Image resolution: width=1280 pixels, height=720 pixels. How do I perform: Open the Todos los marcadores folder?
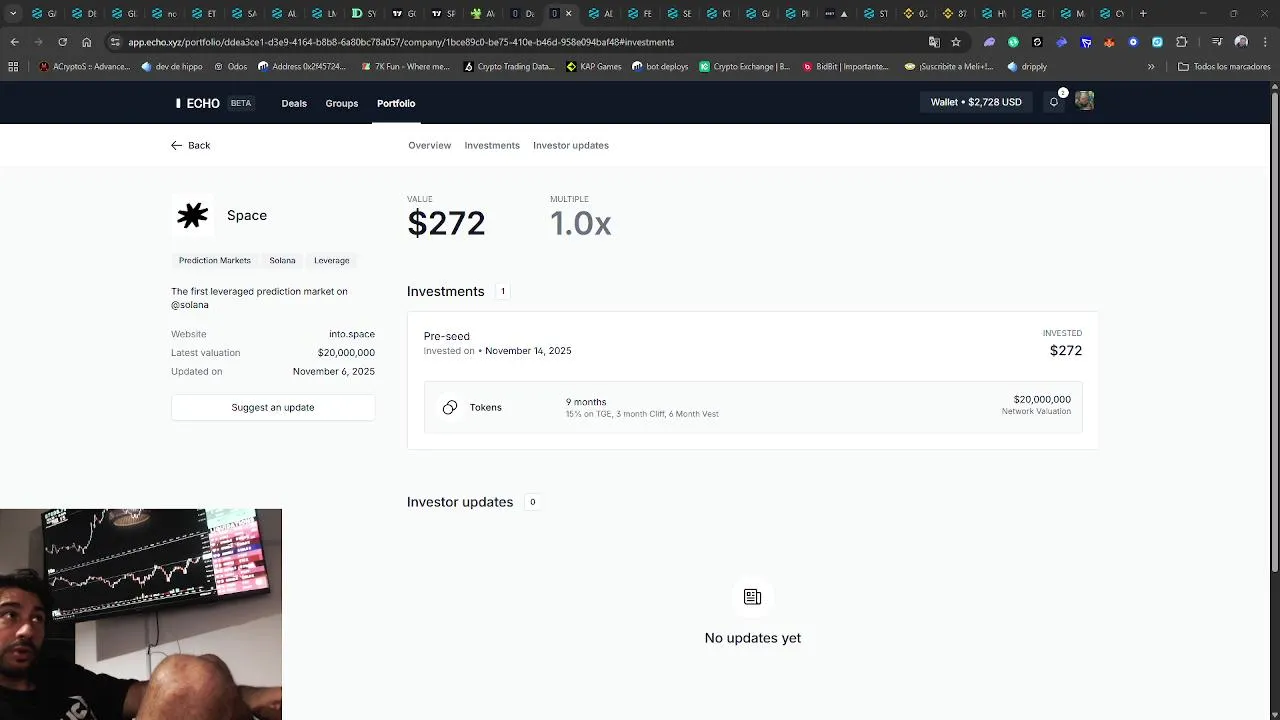click(1224, 66)
